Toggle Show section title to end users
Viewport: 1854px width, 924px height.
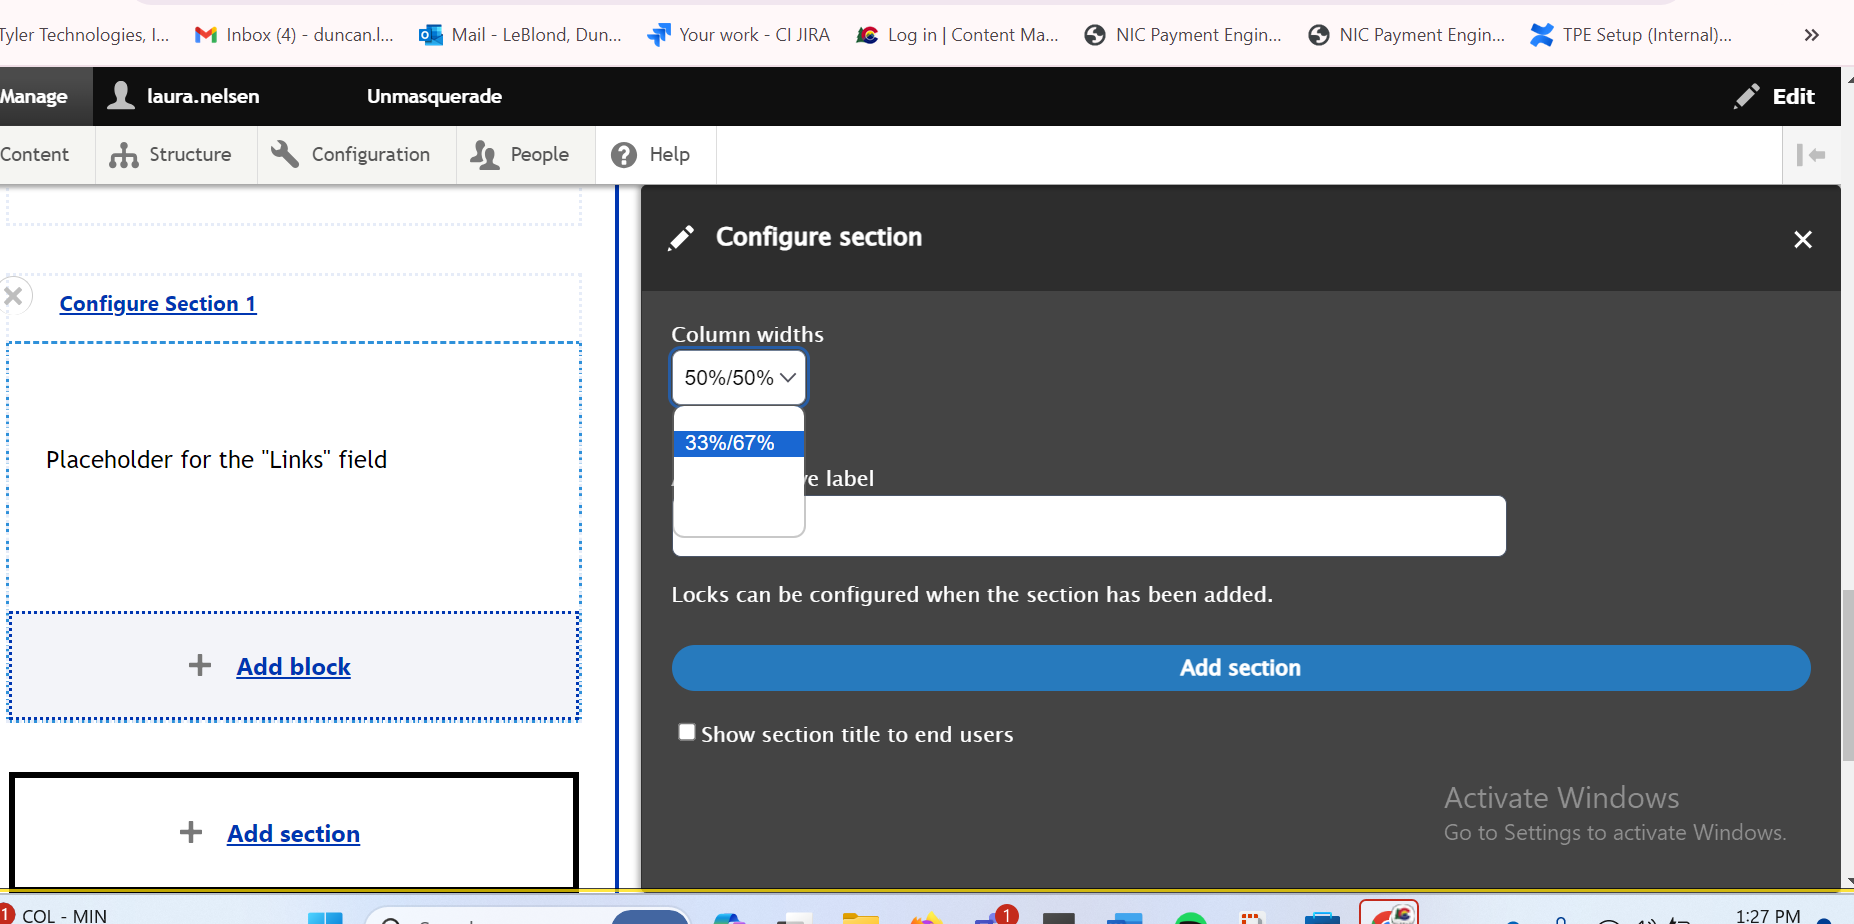[x=687, y=733]
